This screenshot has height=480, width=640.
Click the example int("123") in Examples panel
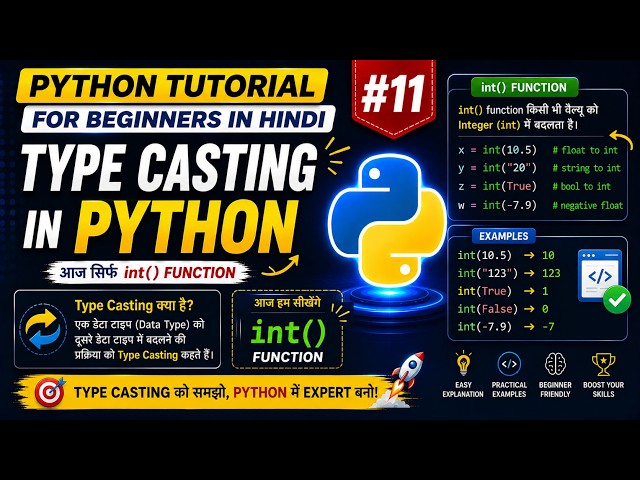pyautogui.click(x=488, y=273)
